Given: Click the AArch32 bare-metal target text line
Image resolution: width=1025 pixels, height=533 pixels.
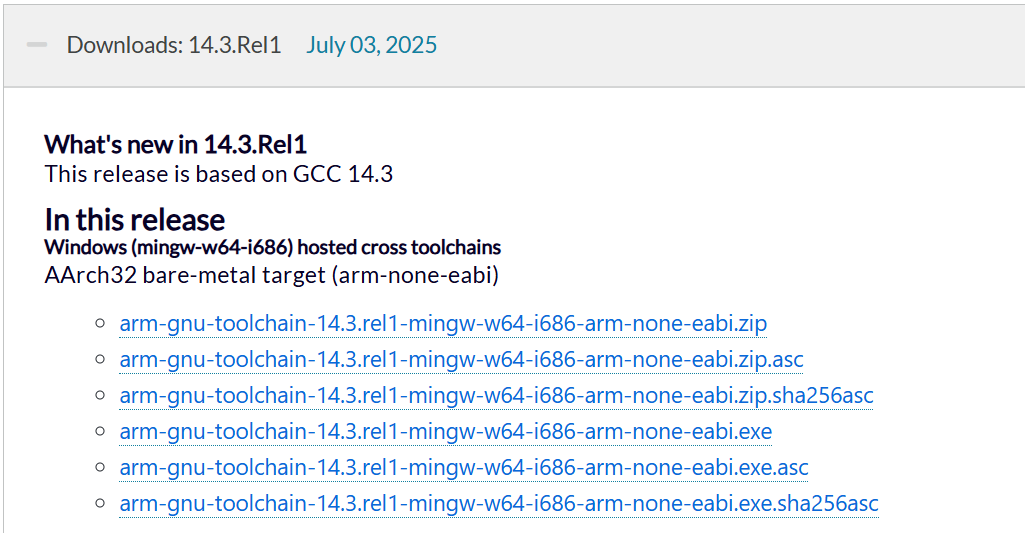Looking at the screenshot, I should (271, 275).
